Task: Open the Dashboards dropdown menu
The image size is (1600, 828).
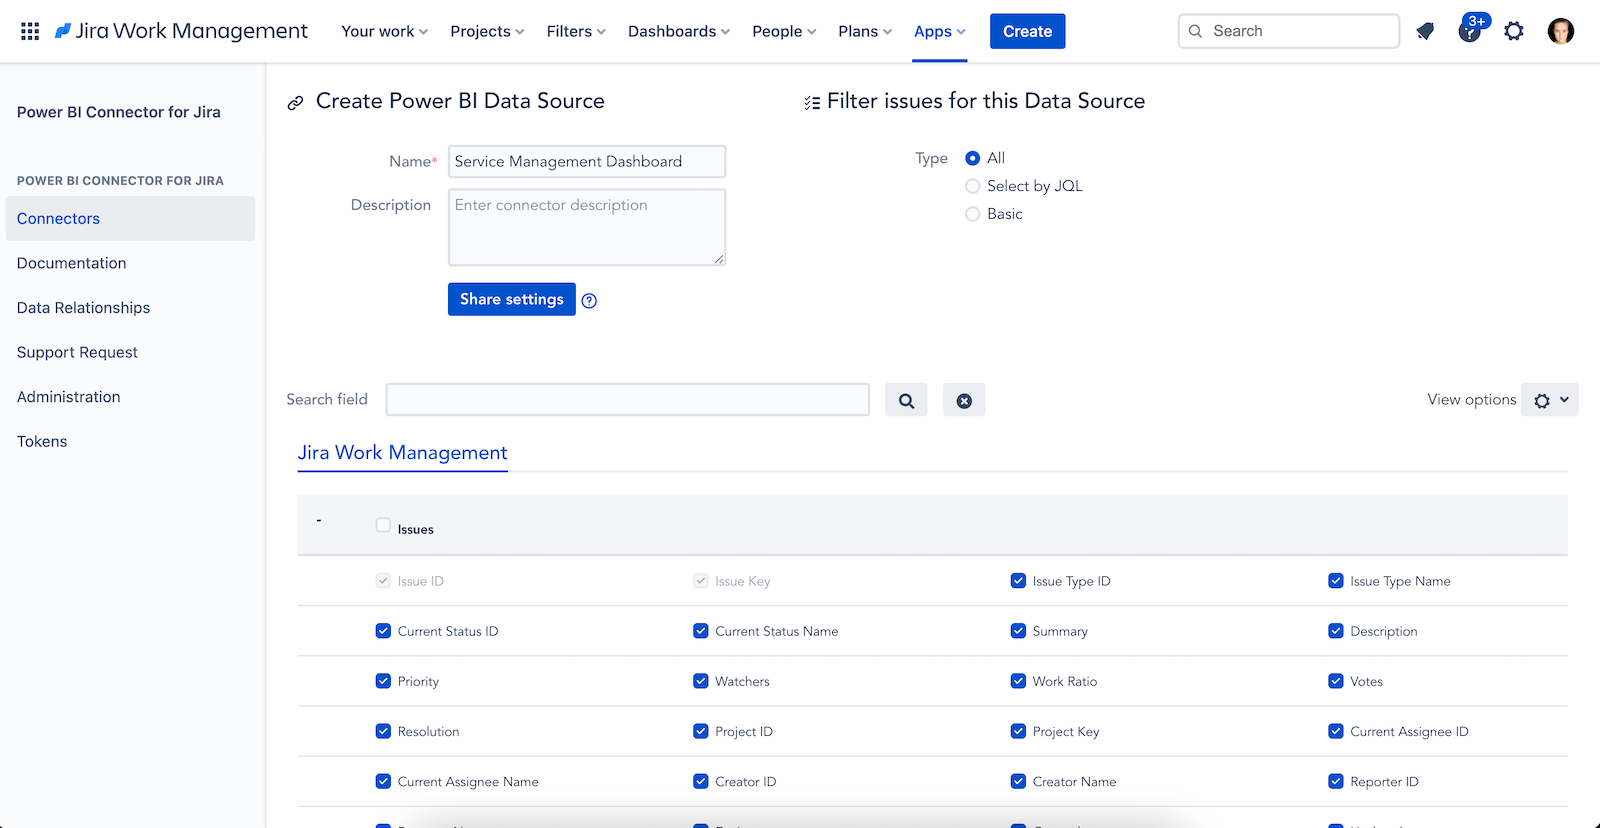Action: pyautogui.click(x=679, y=31)
